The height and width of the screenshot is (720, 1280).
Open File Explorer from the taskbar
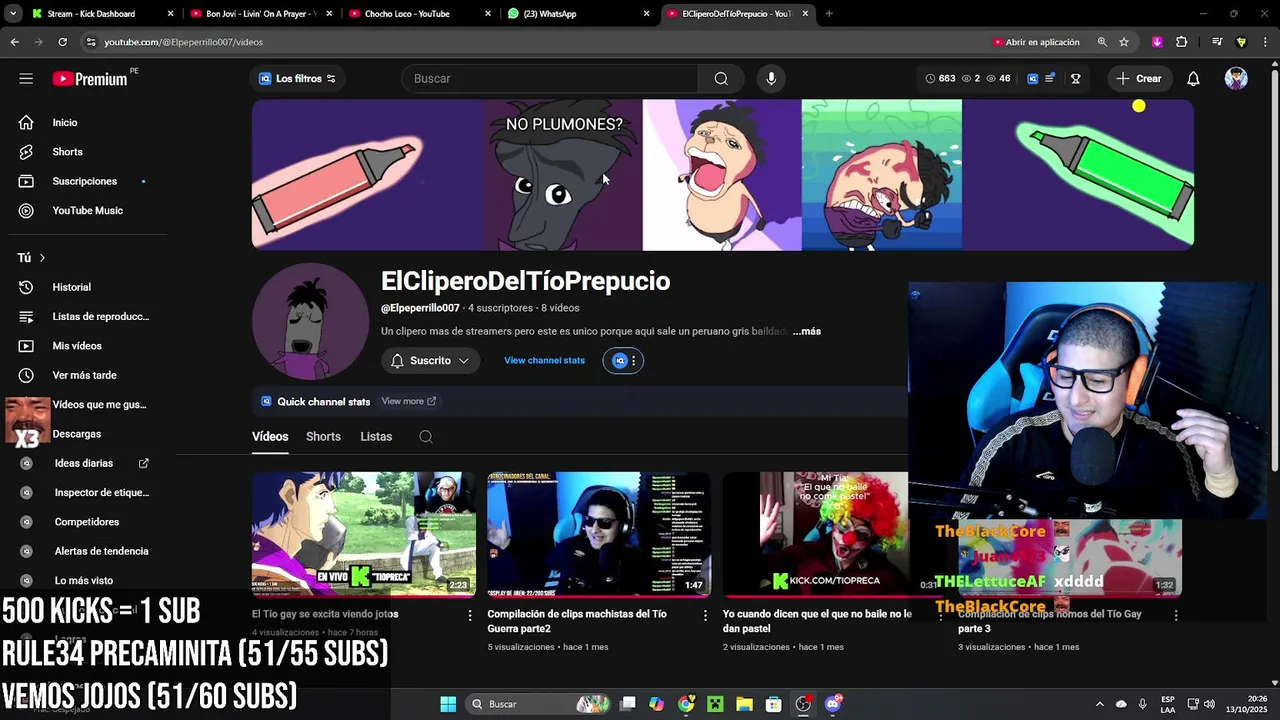point(744,704)
